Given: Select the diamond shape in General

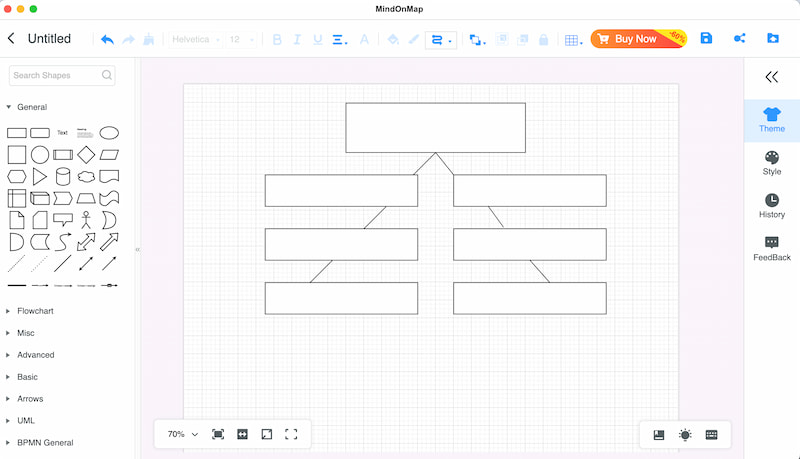Looking at the screenshot, I should (x=86, y=155).
